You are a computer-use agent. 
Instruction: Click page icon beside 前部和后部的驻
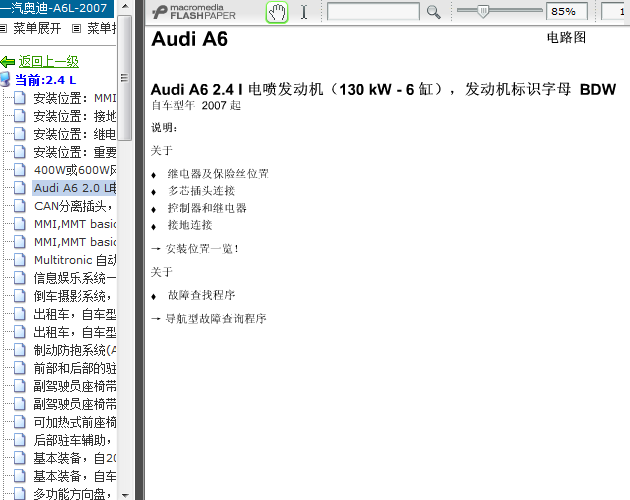point(19,368)
